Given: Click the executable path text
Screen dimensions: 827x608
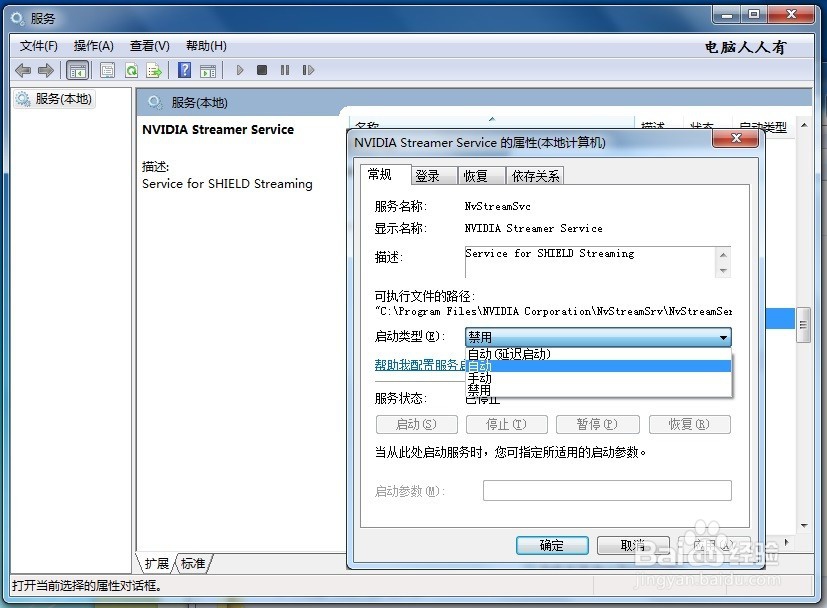Looking at the screenshot, I should pos(553,312).
